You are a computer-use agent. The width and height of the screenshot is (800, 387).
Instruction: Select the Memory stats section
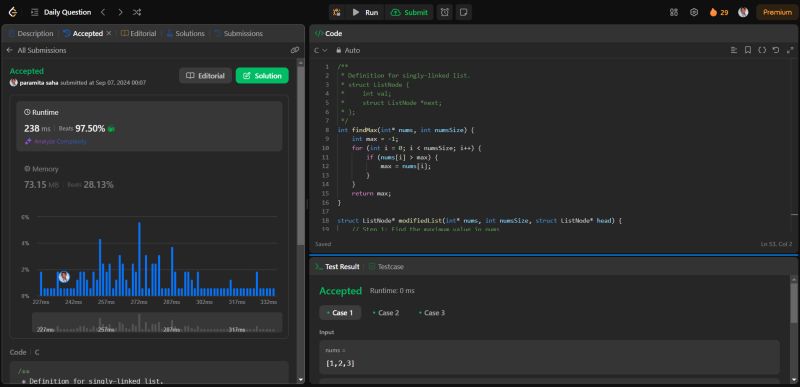(149, 177)
